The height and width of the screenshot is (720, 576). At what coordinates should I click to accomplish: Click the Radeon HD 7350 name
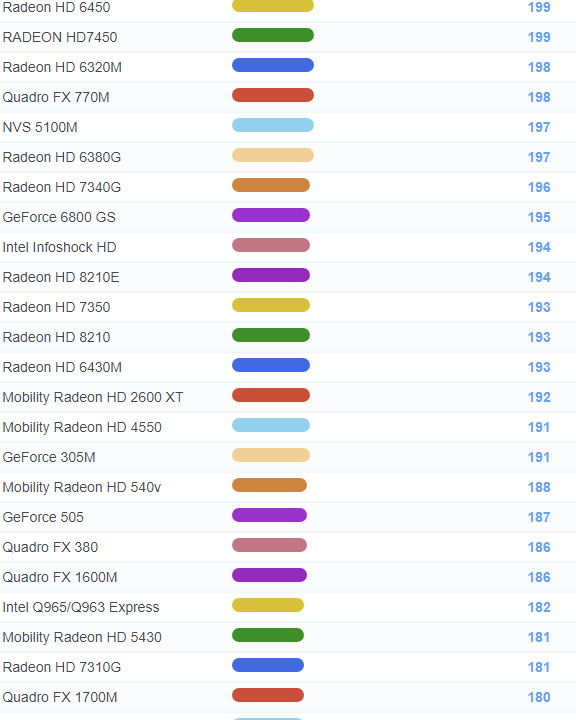pyautogui.click(x=56, y=307)
